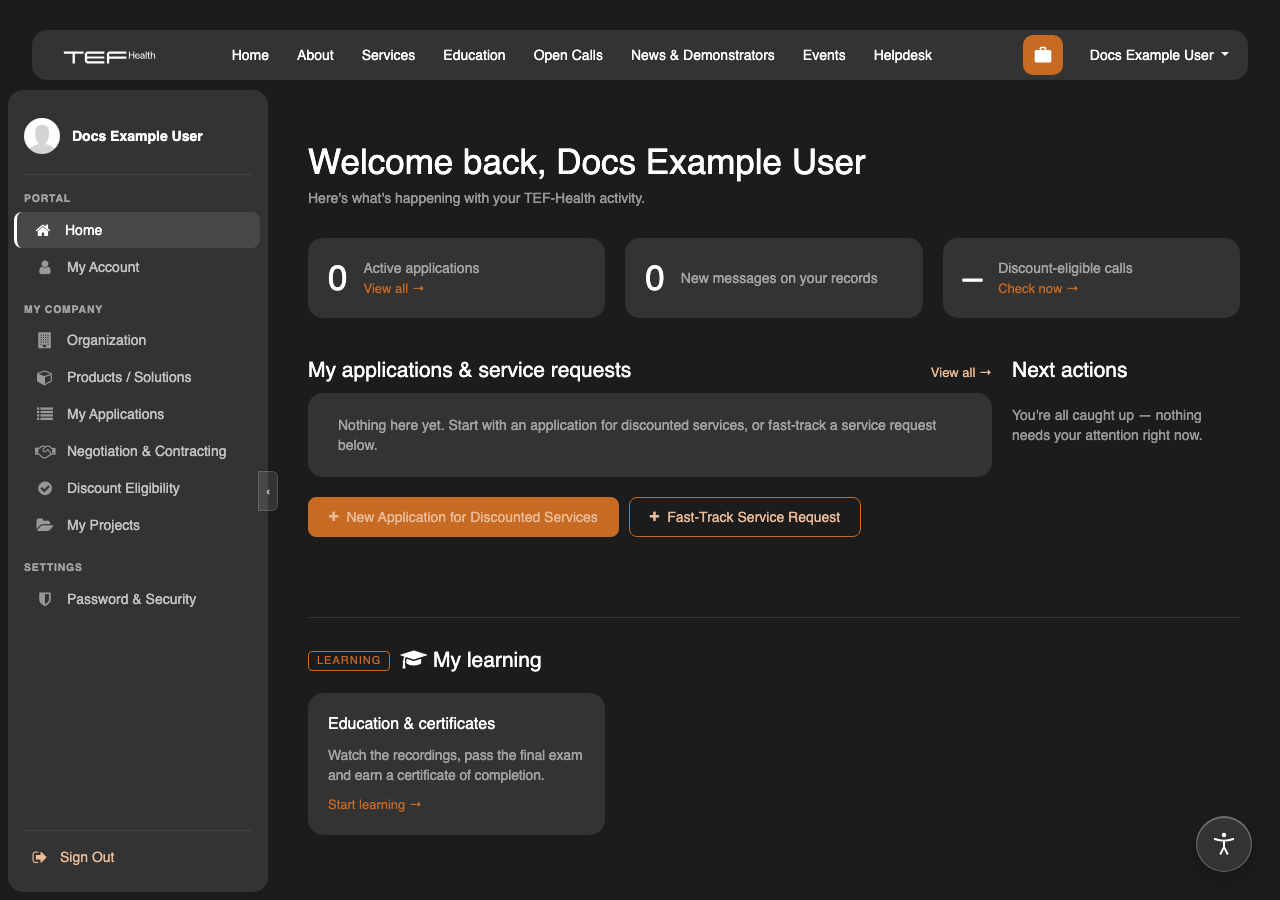This screenshot has width=1280, height=900.
Task: Open the Docs Example User dropdown menu
Action: click(x=1159, y=55)
